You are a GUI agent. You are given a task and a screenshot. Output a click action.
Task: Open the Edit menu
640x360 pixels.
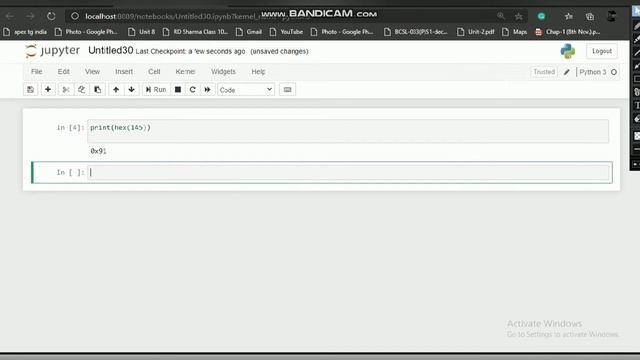(63, 71)
